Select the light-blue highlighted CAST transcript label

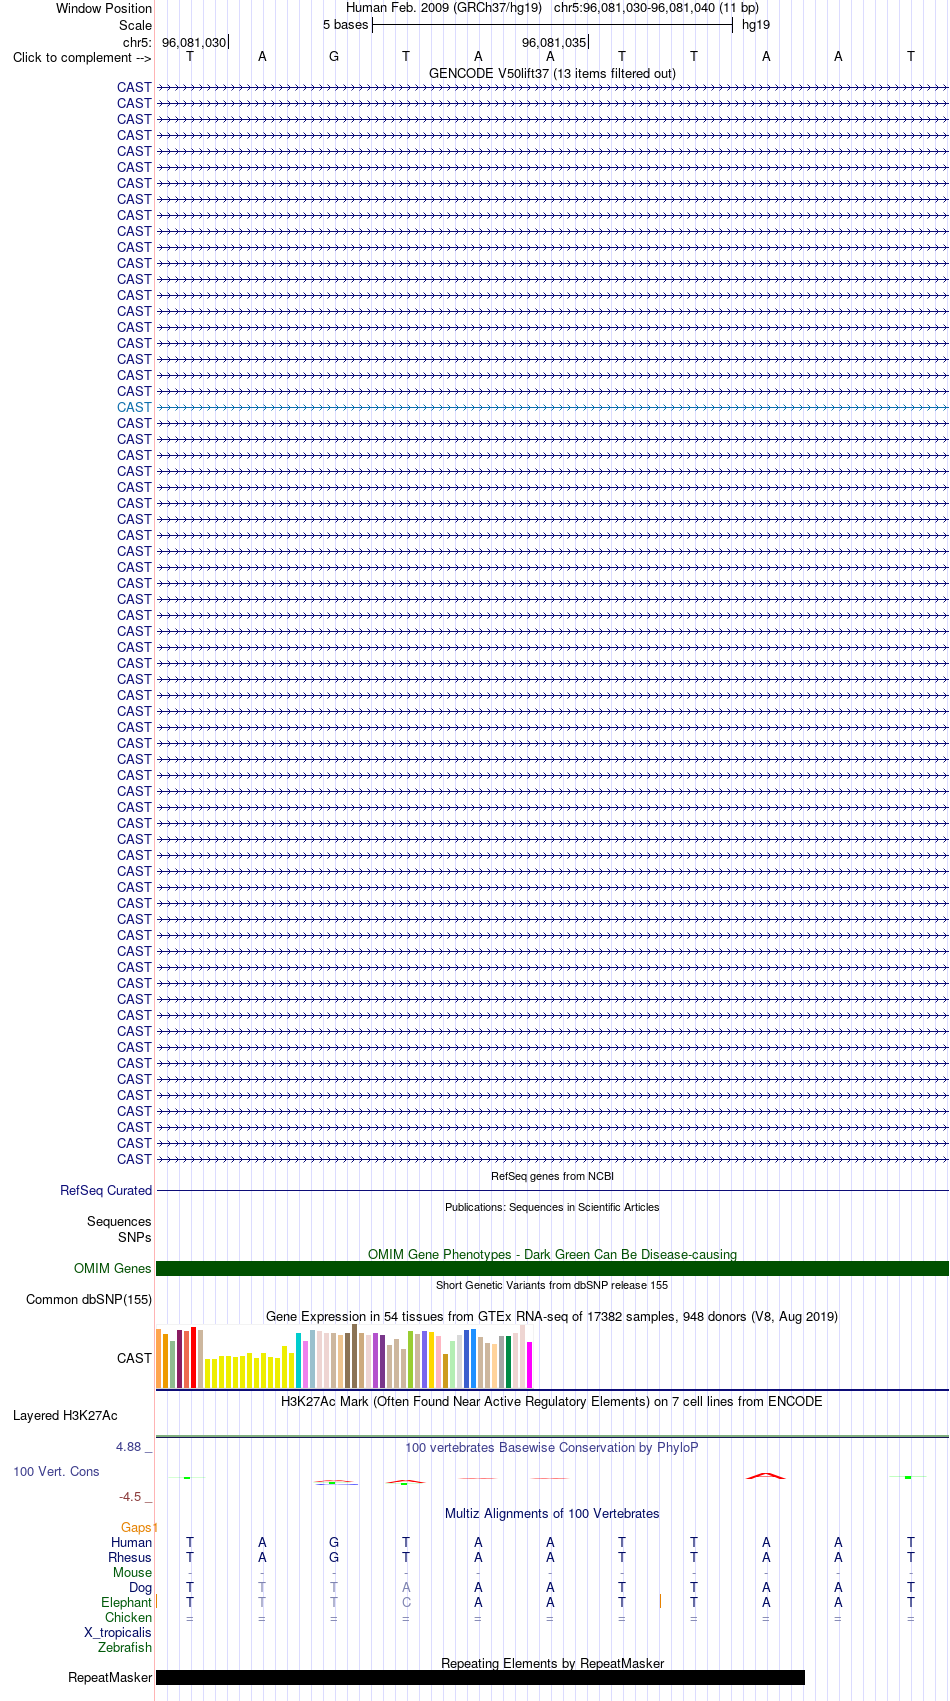(x=134, y=407)
